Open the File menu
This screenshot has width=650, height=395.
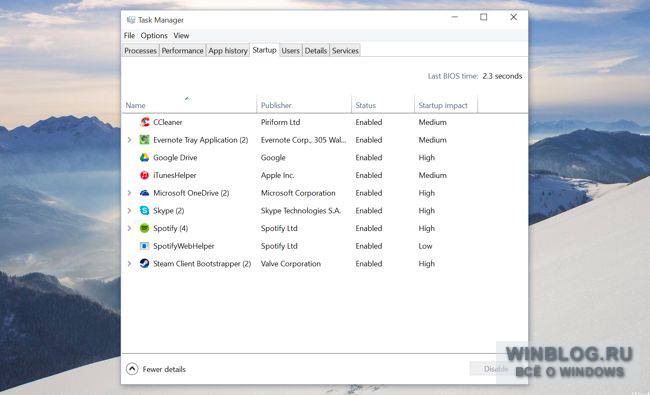point(129,36)
